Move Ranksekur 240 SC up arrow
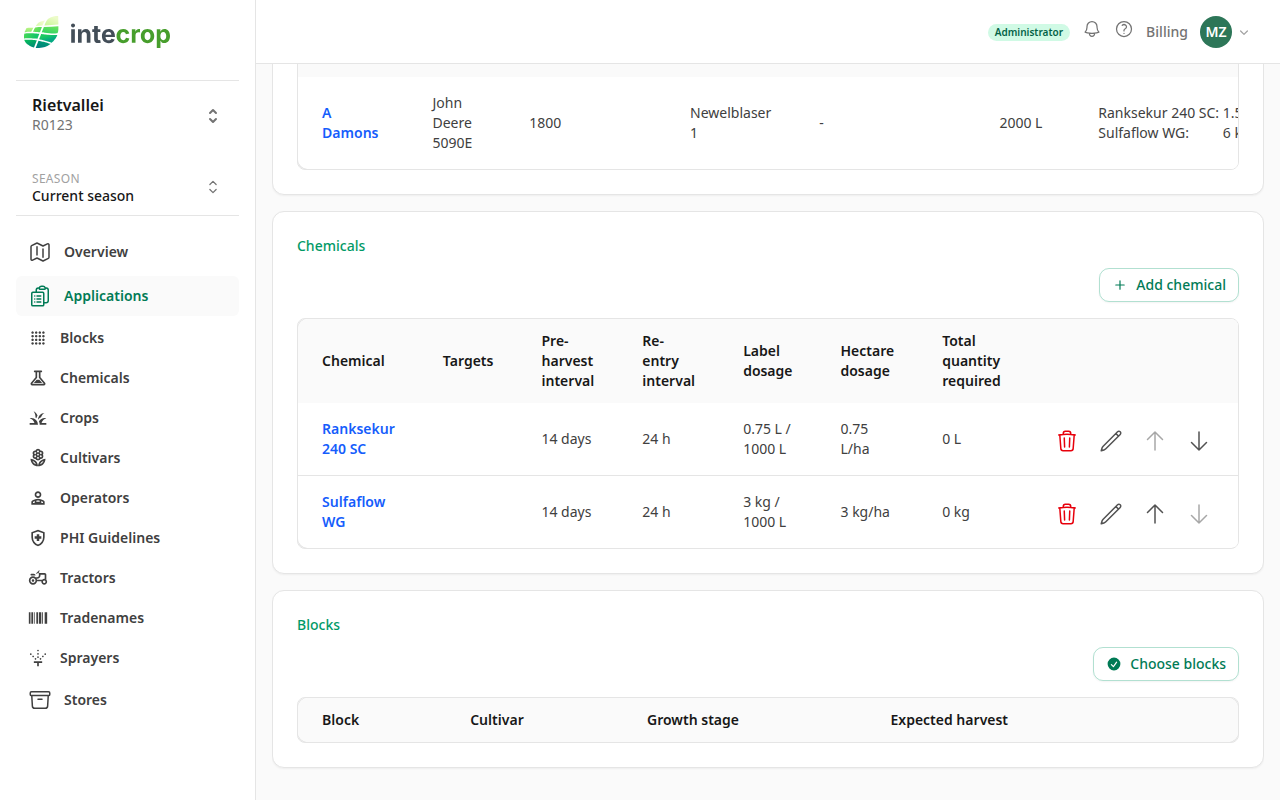 click(1155, 441)
